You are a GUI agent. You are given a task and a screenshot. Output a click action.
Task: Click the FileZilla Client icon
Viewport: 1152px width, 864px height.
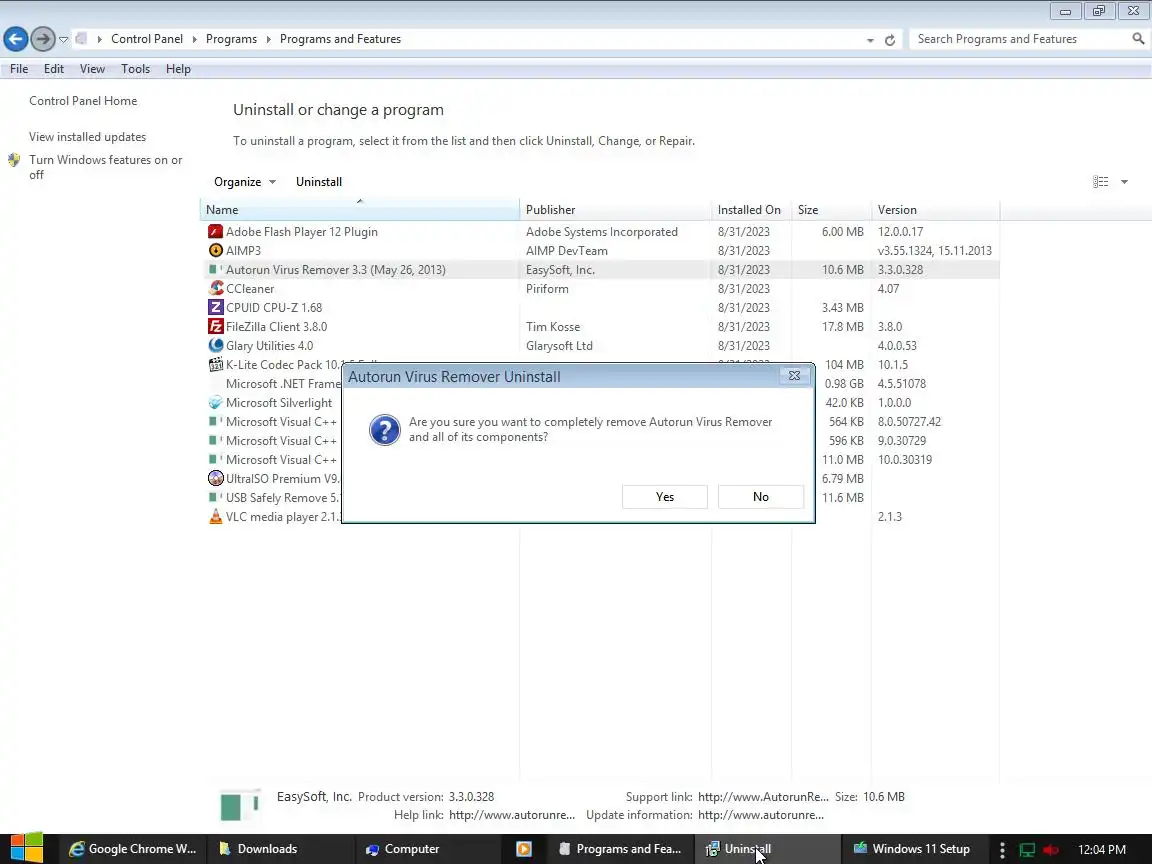click(x=215, y=327)
